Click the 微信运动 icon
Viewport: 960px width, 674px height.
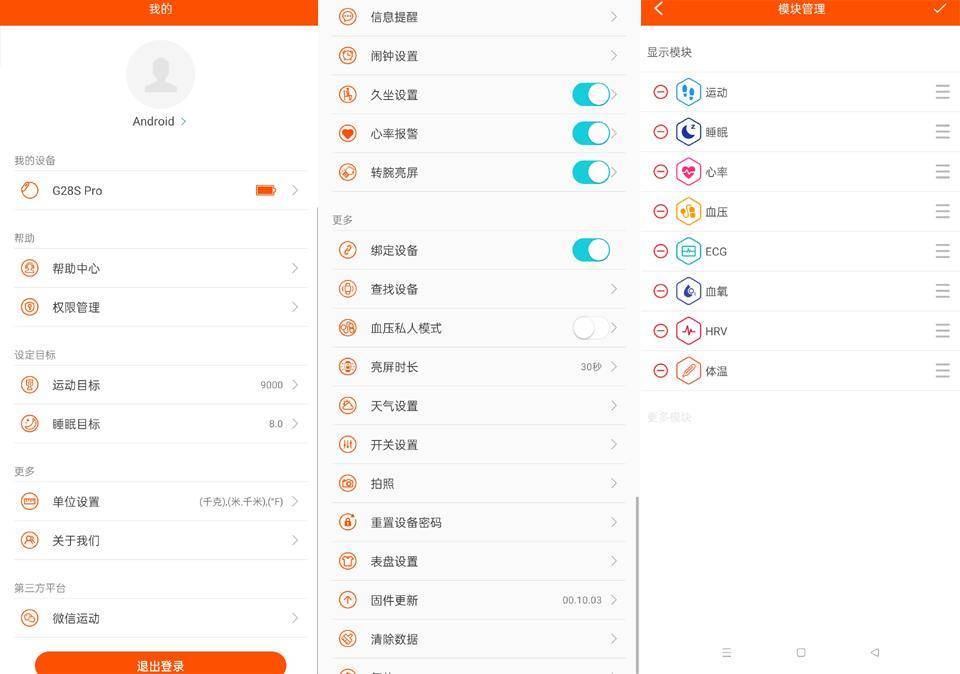pyautogui.click(x=30, y=618)
